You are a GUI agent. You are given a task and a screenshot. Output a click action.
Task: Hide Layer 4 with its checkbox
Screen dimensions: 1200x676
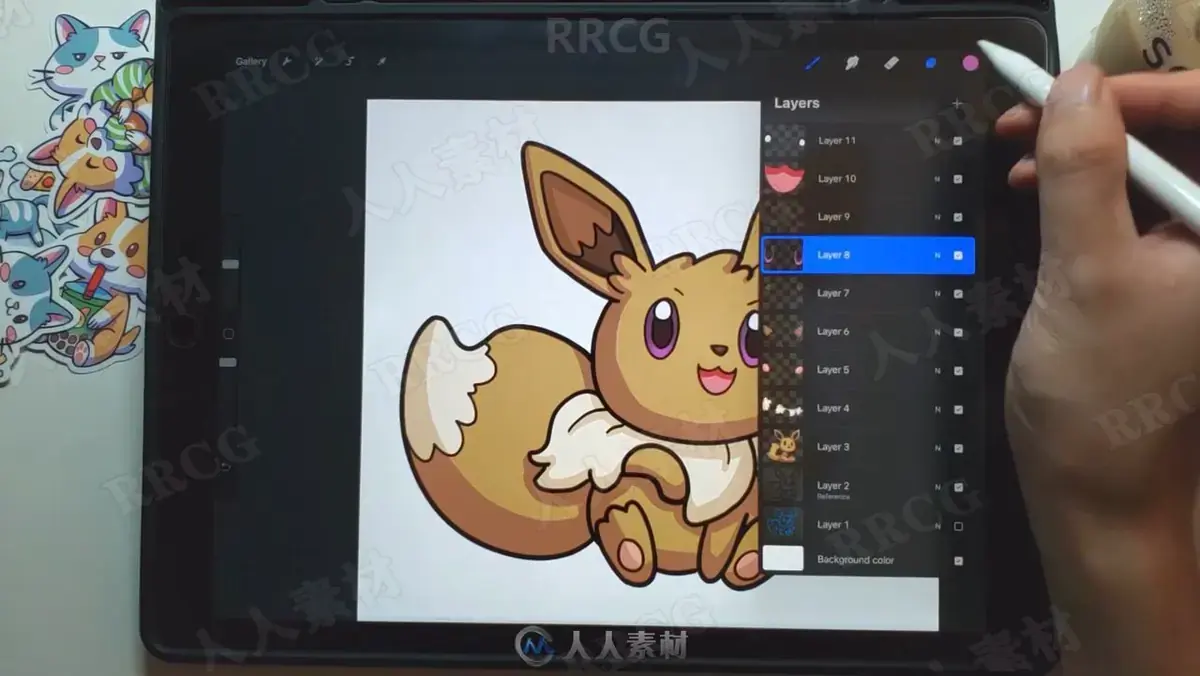click(x=958, y=409)
